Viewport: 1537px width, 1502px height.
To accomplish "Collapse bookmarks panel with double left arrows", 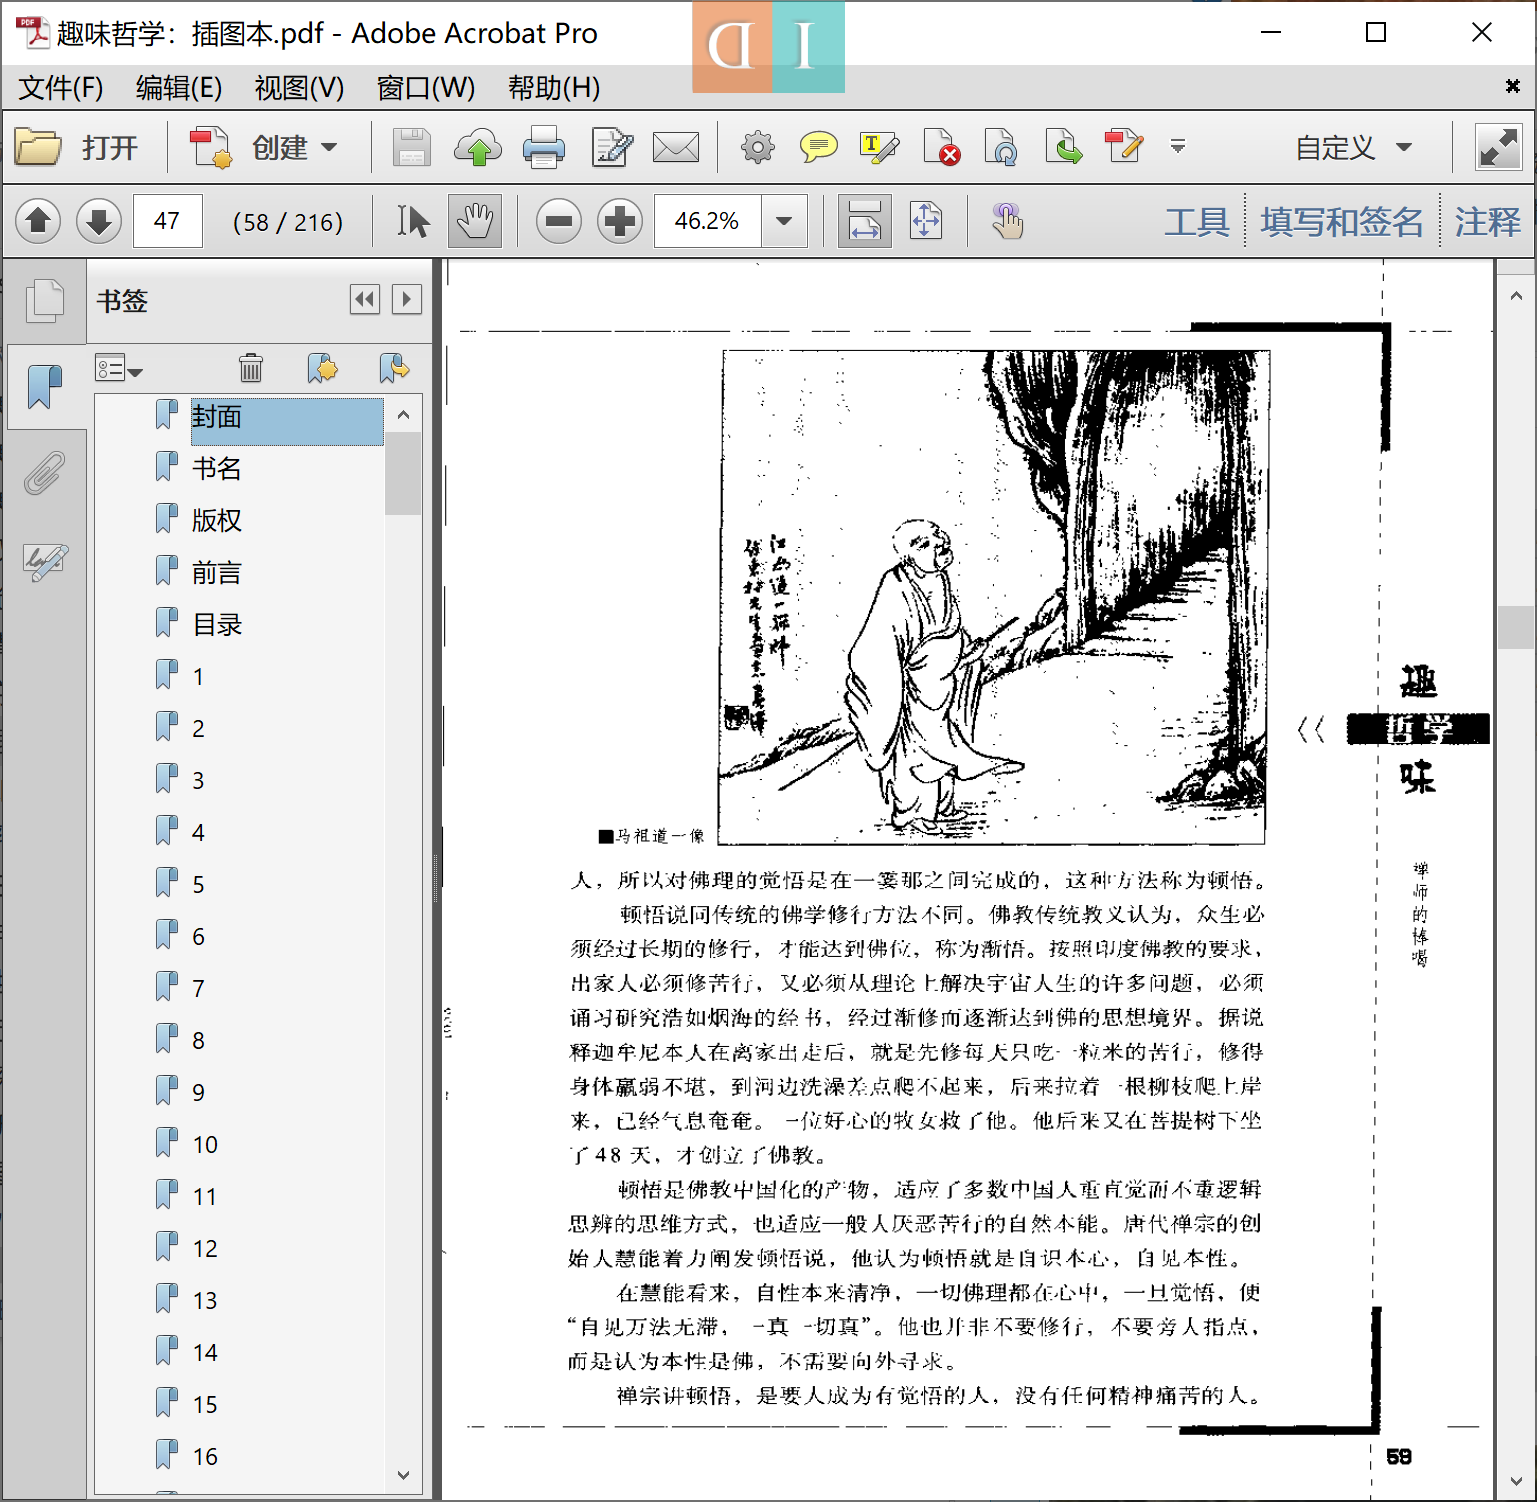I will [x=365, y=299].
